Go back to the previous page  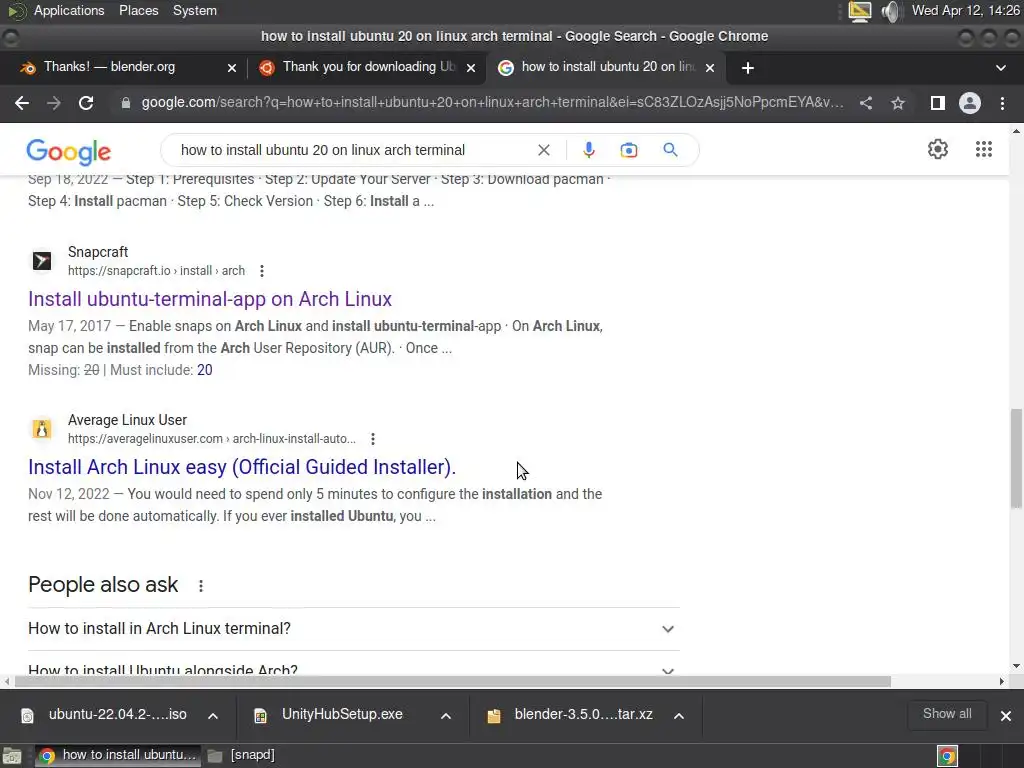[x=22, y=103]
